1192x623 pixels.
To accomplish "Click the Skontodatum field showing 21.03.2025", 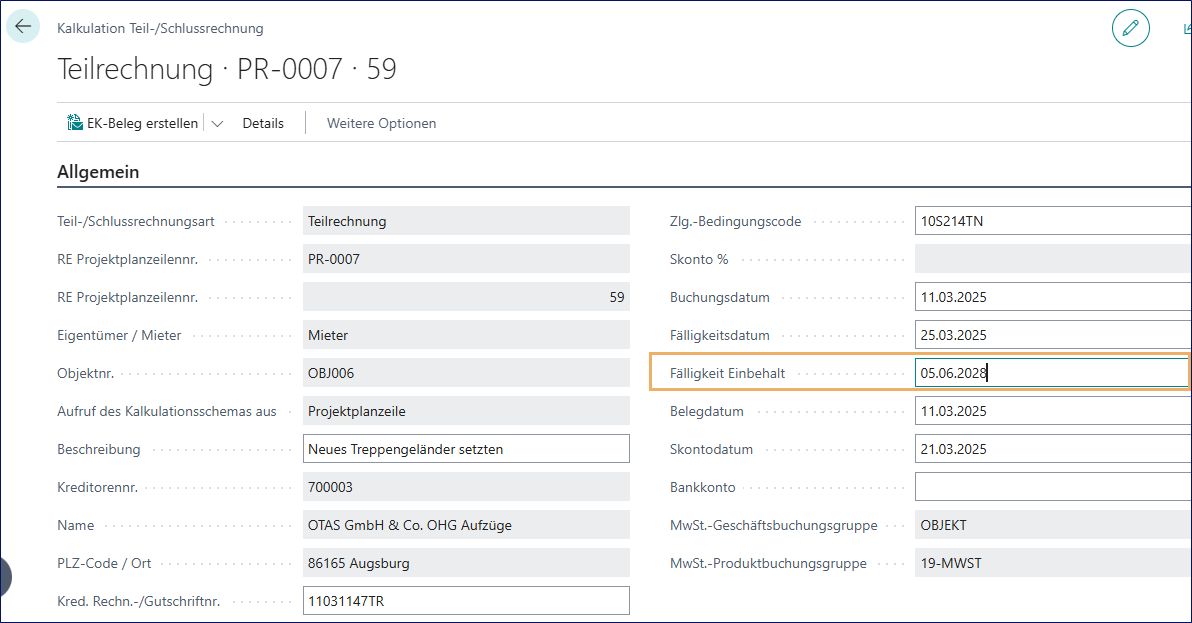I will [1050, 449].
